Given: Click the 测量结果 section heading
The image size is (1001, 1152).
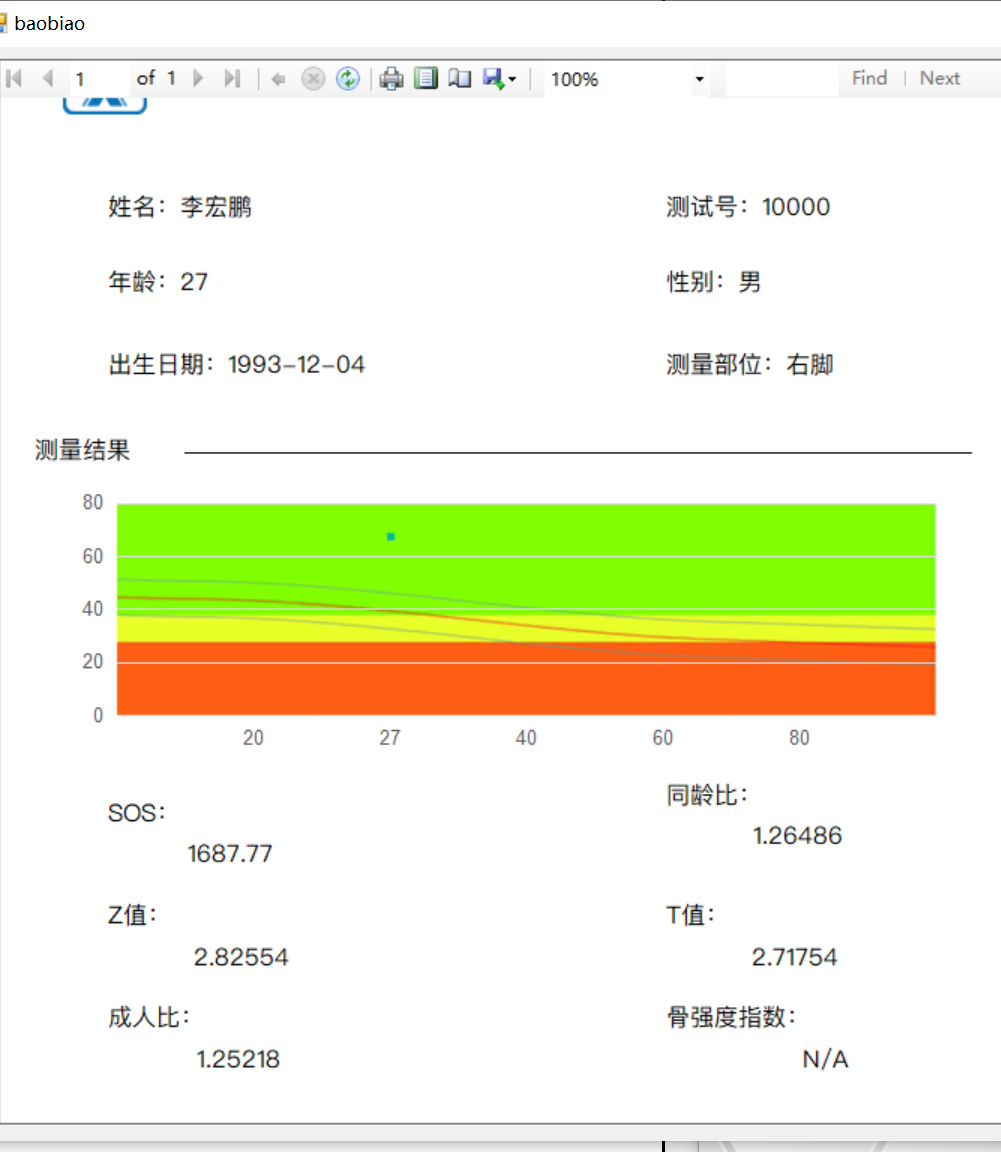Looking at the screenshot, I should pos(82,450).
